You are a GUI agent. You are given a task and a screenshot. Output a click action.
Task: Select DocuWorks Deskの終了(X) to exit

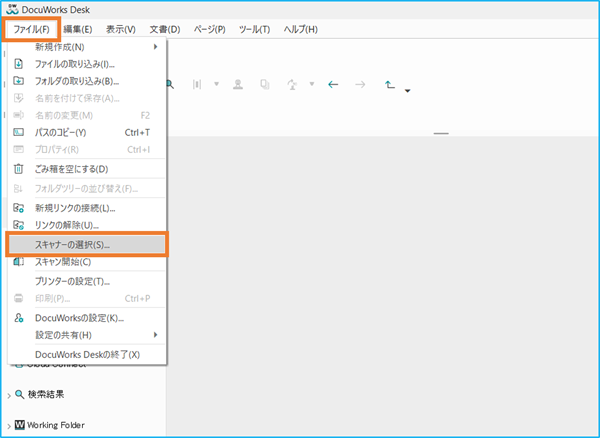pos(87,354)
